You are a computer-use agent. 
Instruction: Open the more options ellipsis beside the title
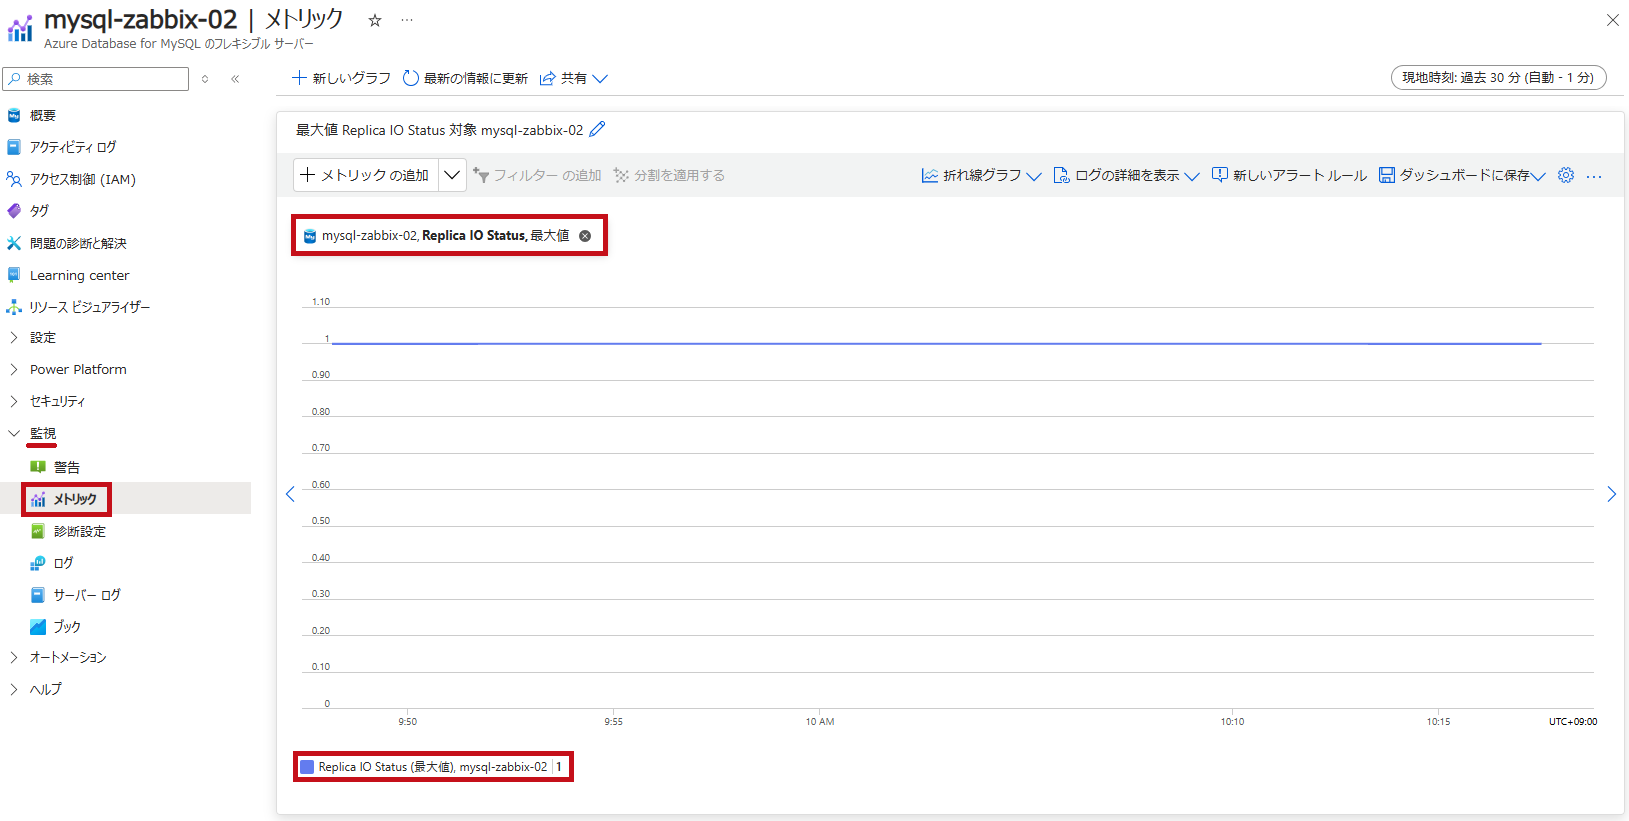click(x=407, y=20)
